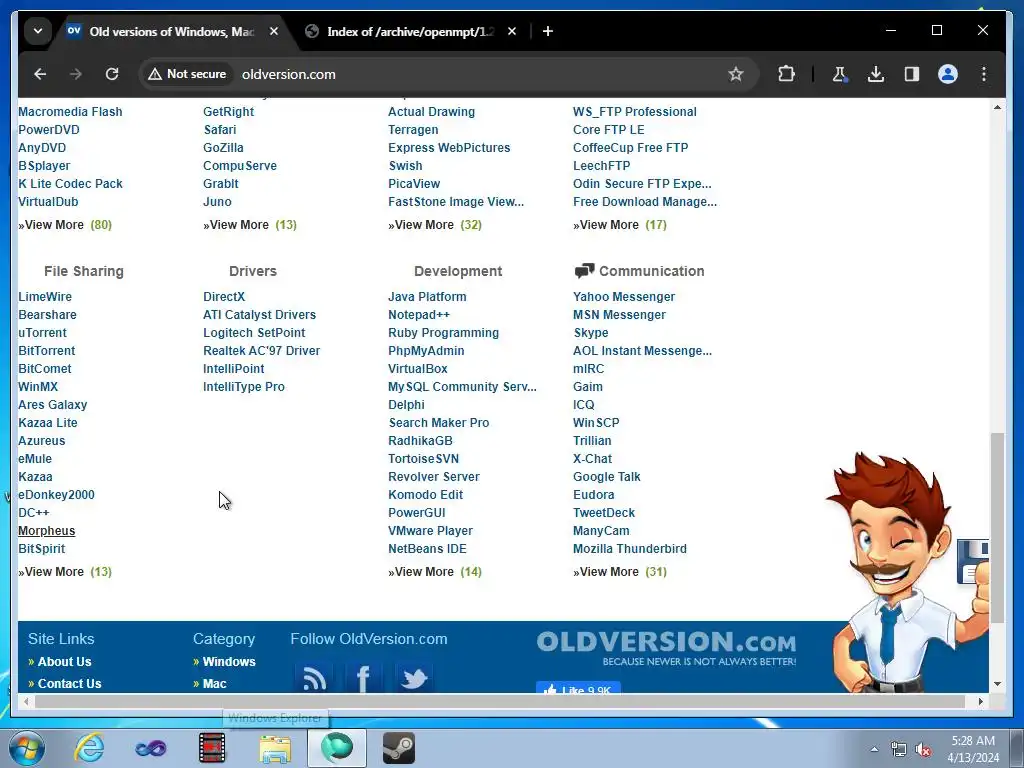Viewport: 1024px width, 768px height.
Task: Open the muted volume tray icon
Action: 923,750
